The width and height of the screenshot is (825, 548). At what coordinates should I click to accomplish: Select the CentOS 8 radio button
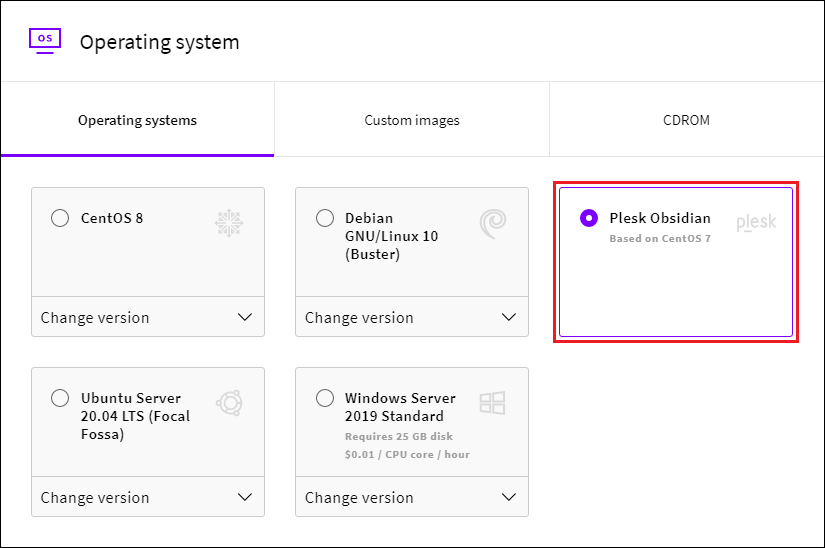[x=60, y=218]
